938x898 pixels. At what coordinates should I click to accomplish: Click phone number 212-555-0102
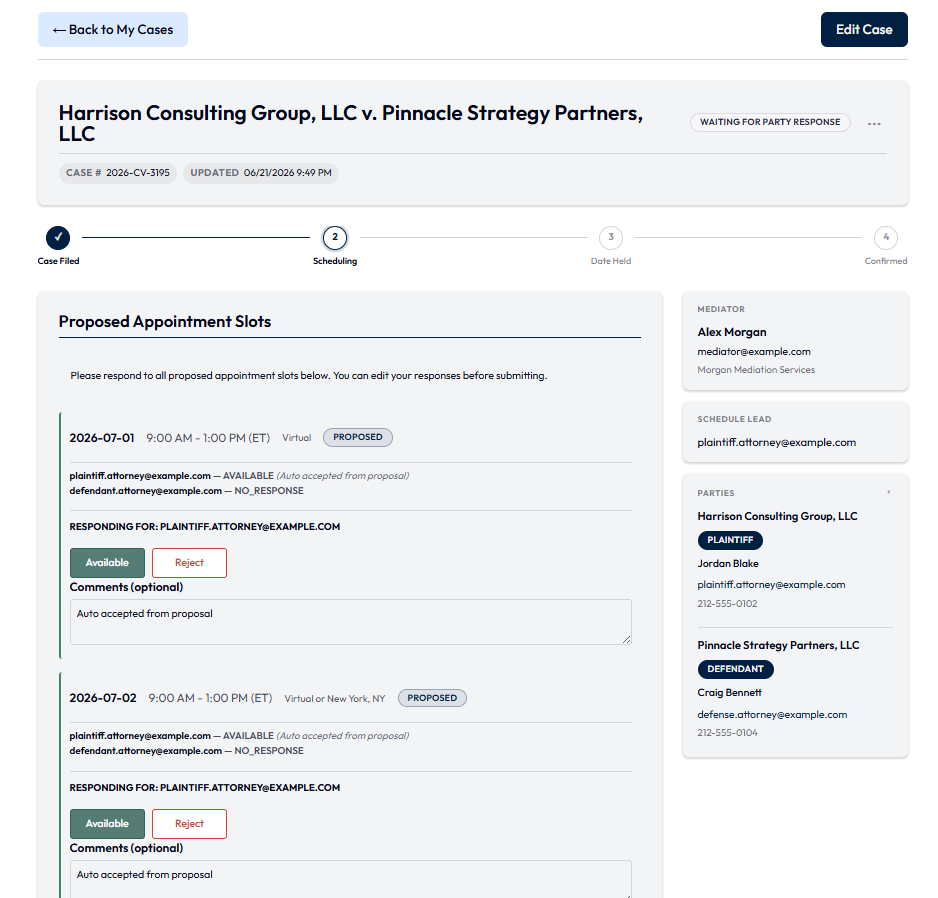727,604
